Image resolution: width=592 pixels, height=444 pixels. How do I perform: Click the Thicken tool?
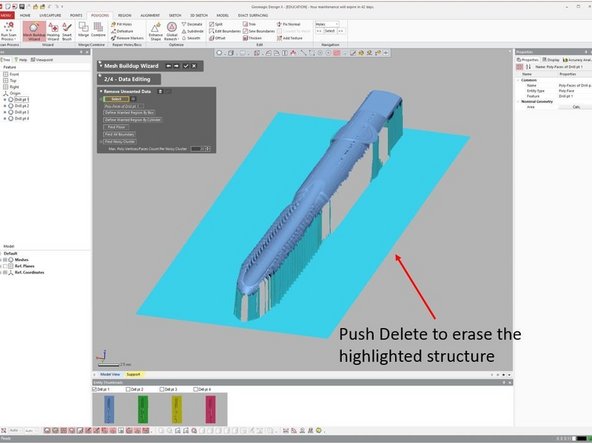pyautogui.click(x=252, y=38)
